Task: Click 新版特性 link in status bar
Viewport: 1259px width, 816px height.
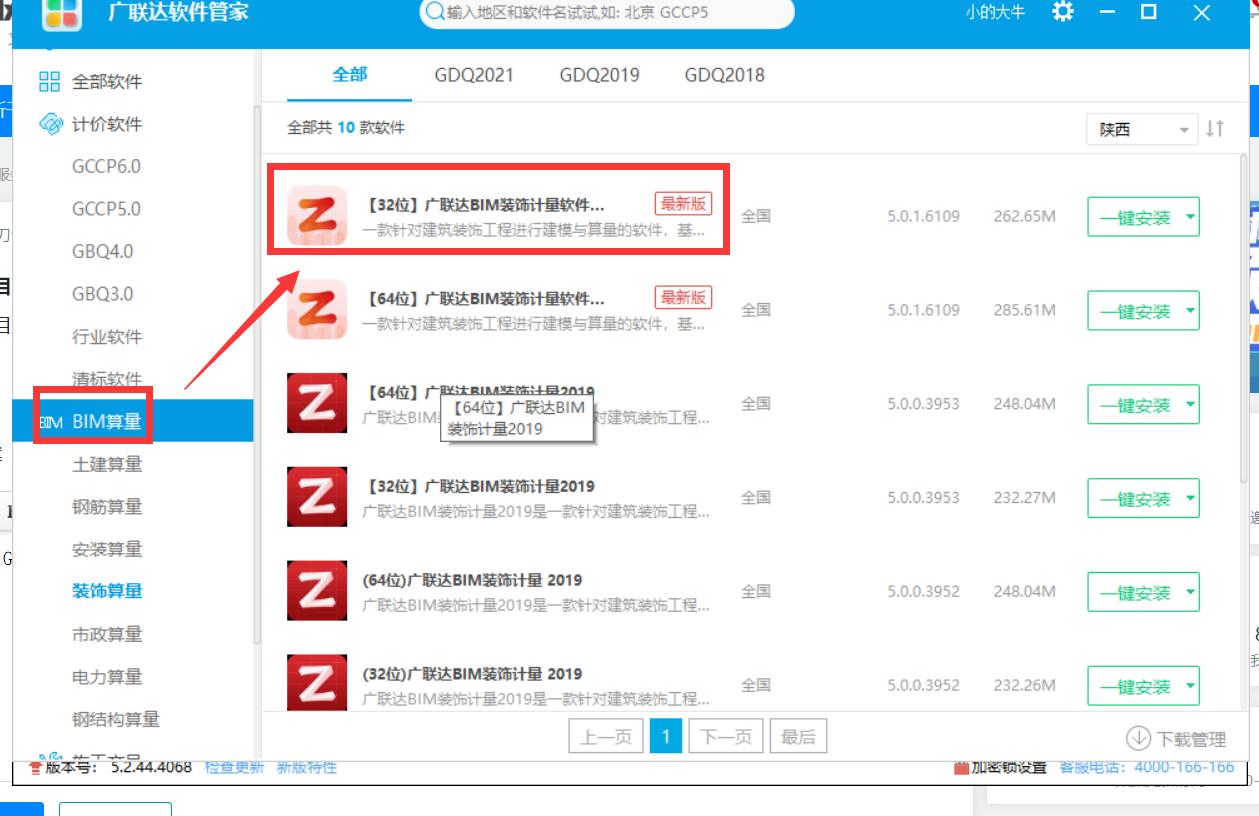Action: point(307,767)
